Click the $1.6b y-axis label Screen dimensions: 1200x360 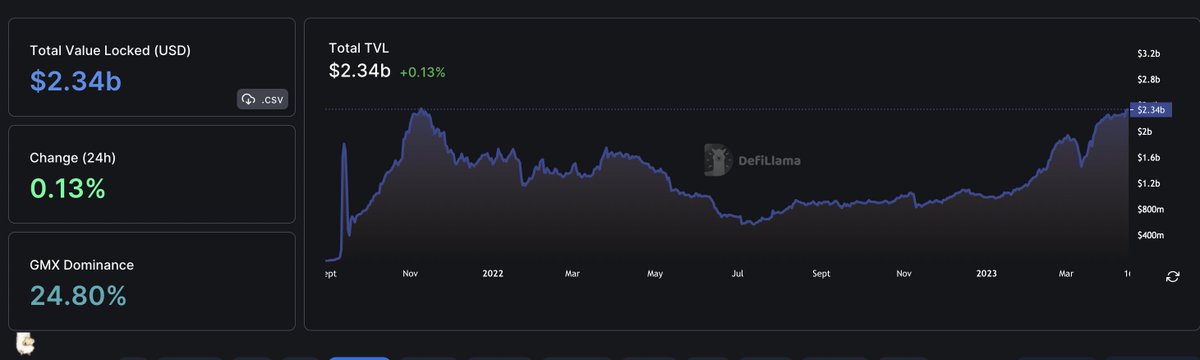[x=1148, y=157]
